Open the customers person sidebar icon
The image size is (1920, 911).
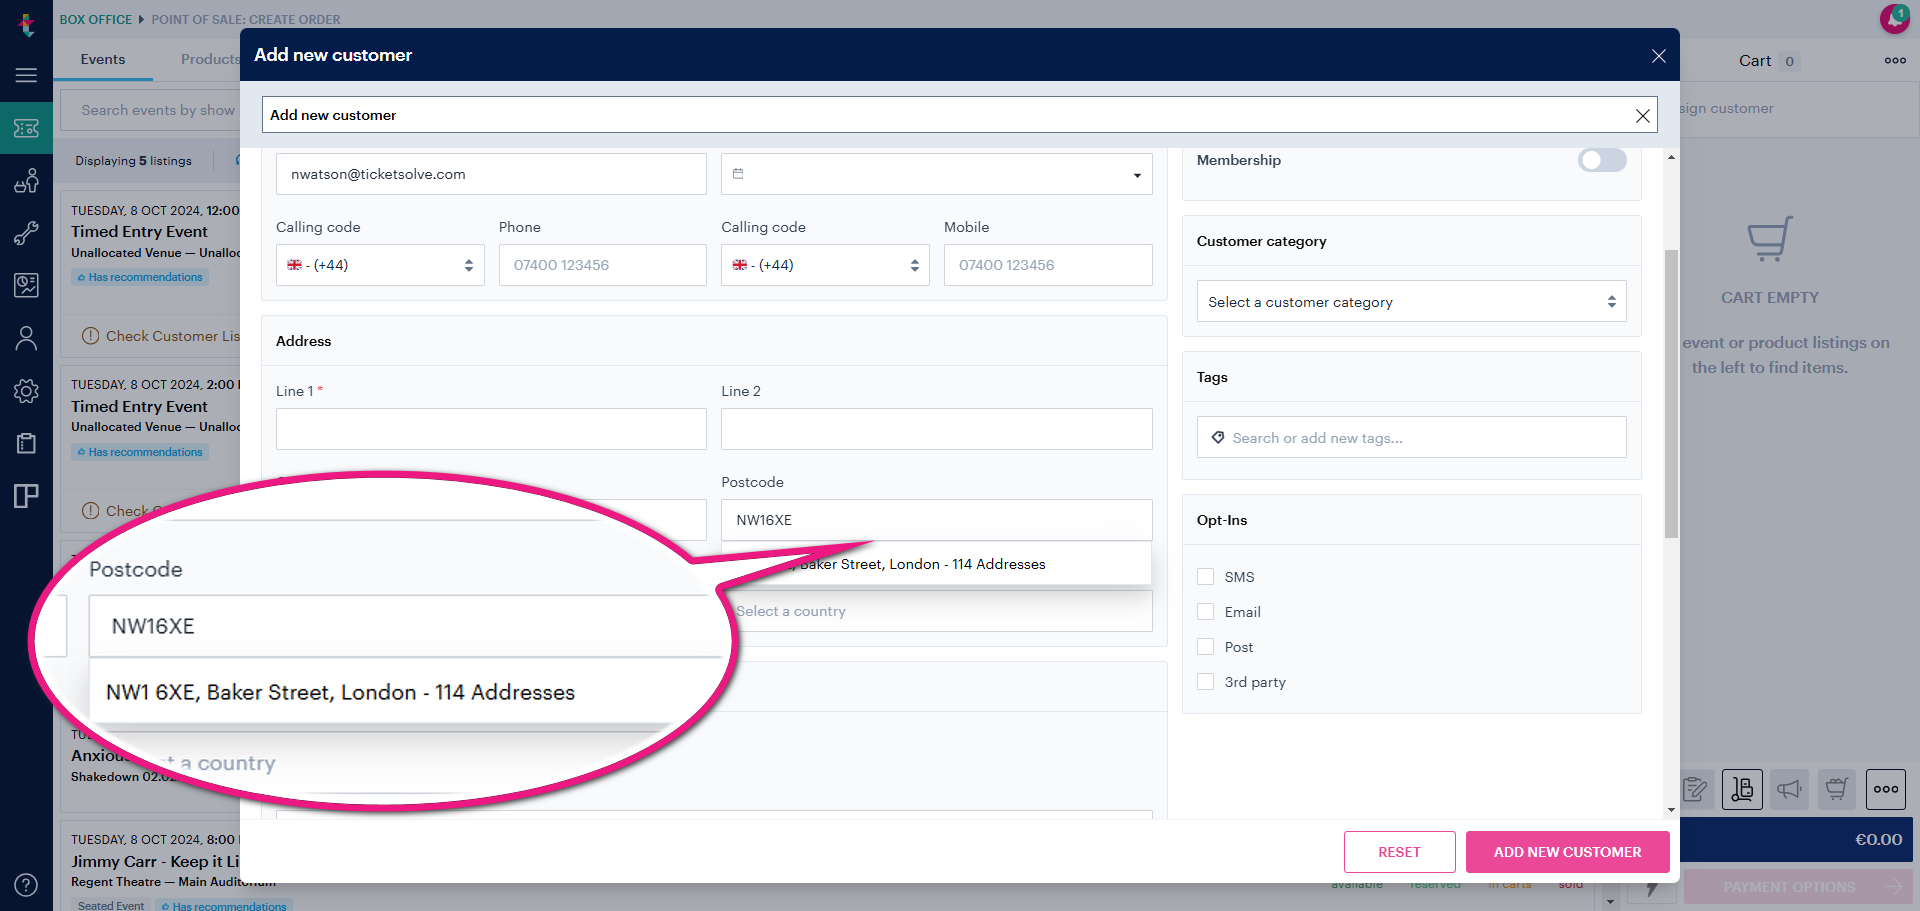pos(26,338)
